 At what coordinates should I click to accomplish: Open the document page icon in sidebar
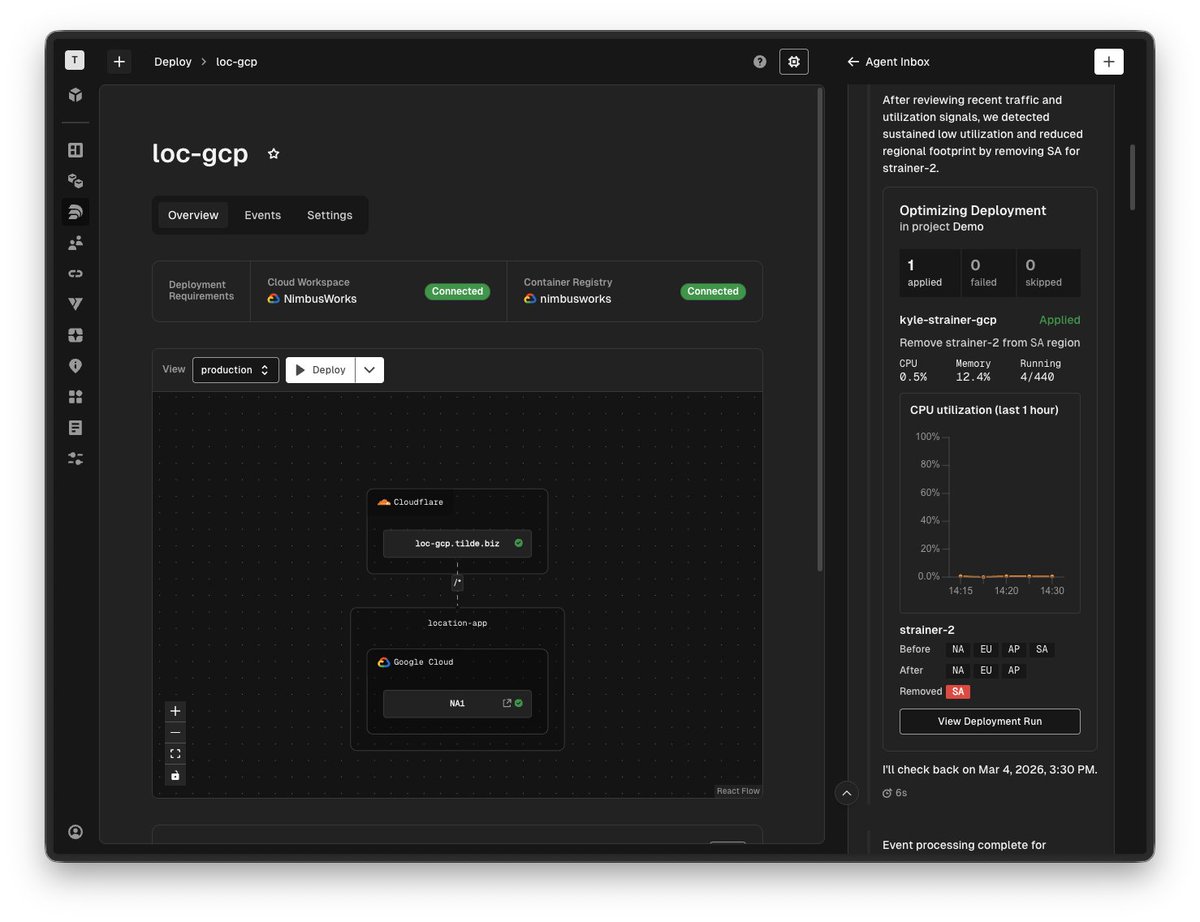[x=75, y=428]
